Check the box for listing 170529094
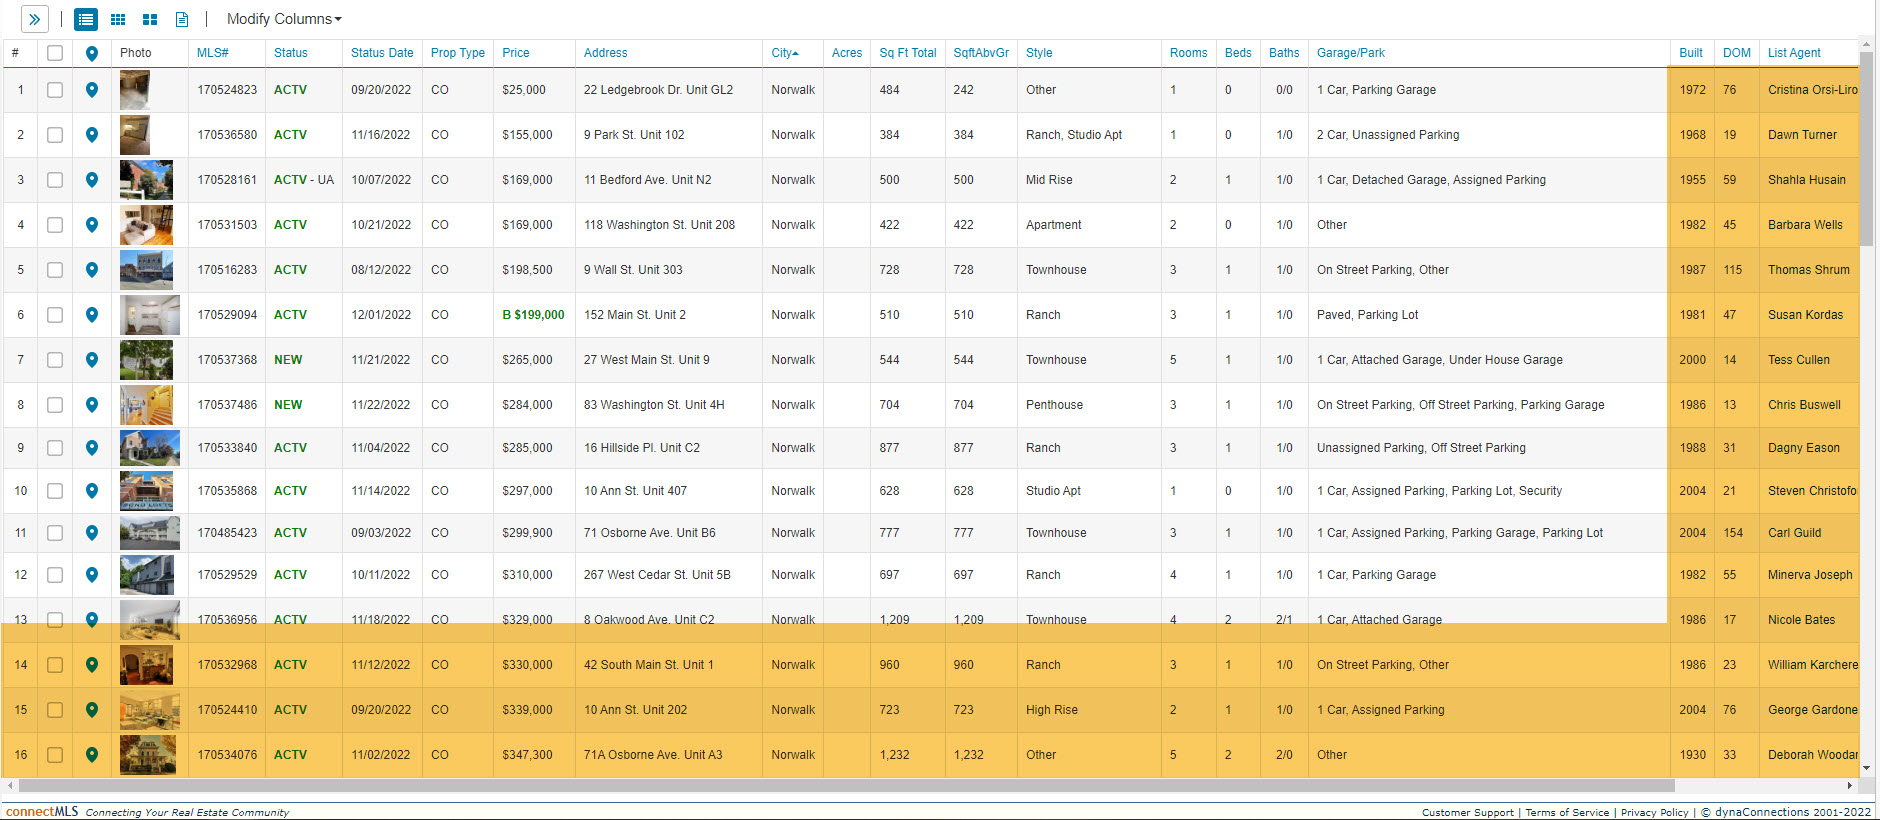This screenshot has height=820, width=1880. [x=55, y=315]
